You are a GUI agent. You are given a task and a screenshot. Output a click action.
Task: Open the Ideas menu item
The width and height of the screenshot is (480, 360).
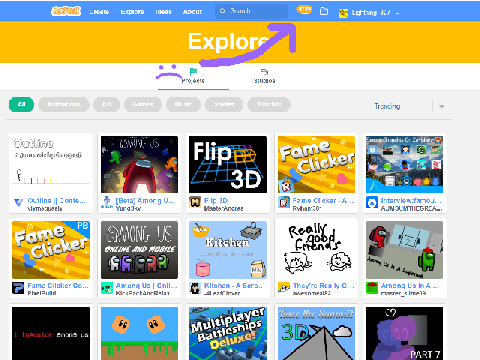[163, 12]
